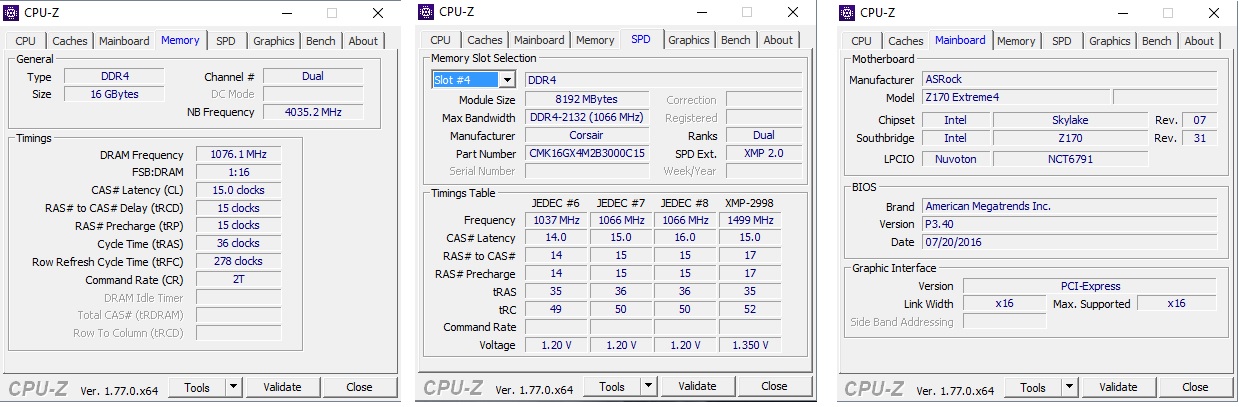Click Tools button in Mainboard window
The width and height of the screenshot is (1241, 407).
tap(1033, 387)
